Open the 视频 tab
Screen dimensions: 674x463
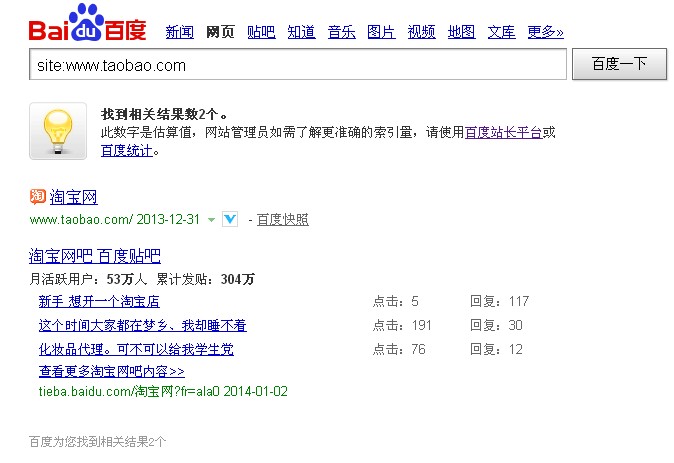[x=421, y=32]
